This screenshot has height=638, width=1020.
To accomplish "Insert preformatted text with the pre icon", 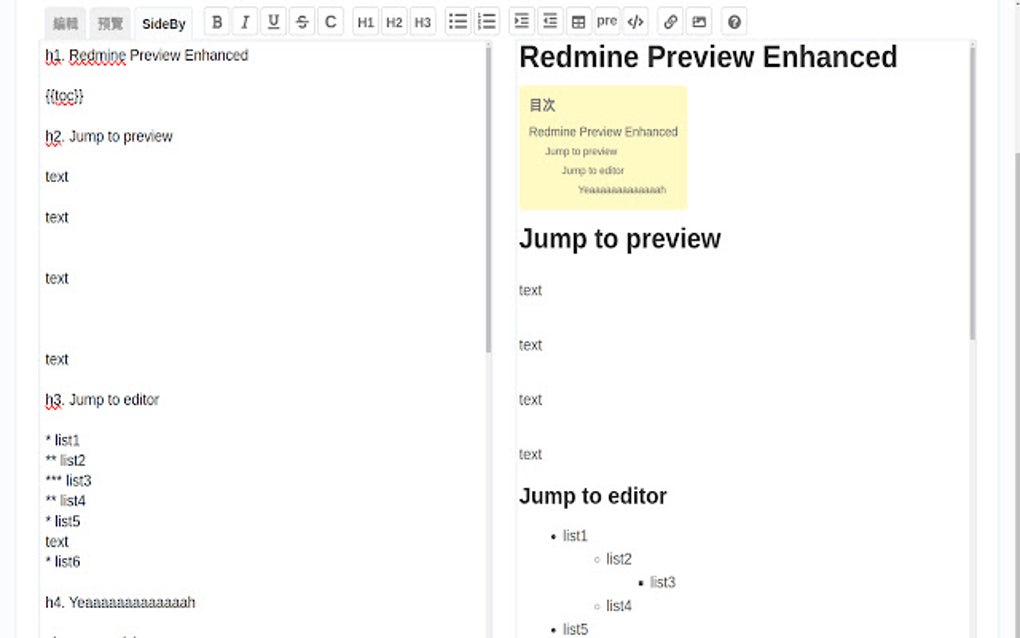I will click(606, 21).
